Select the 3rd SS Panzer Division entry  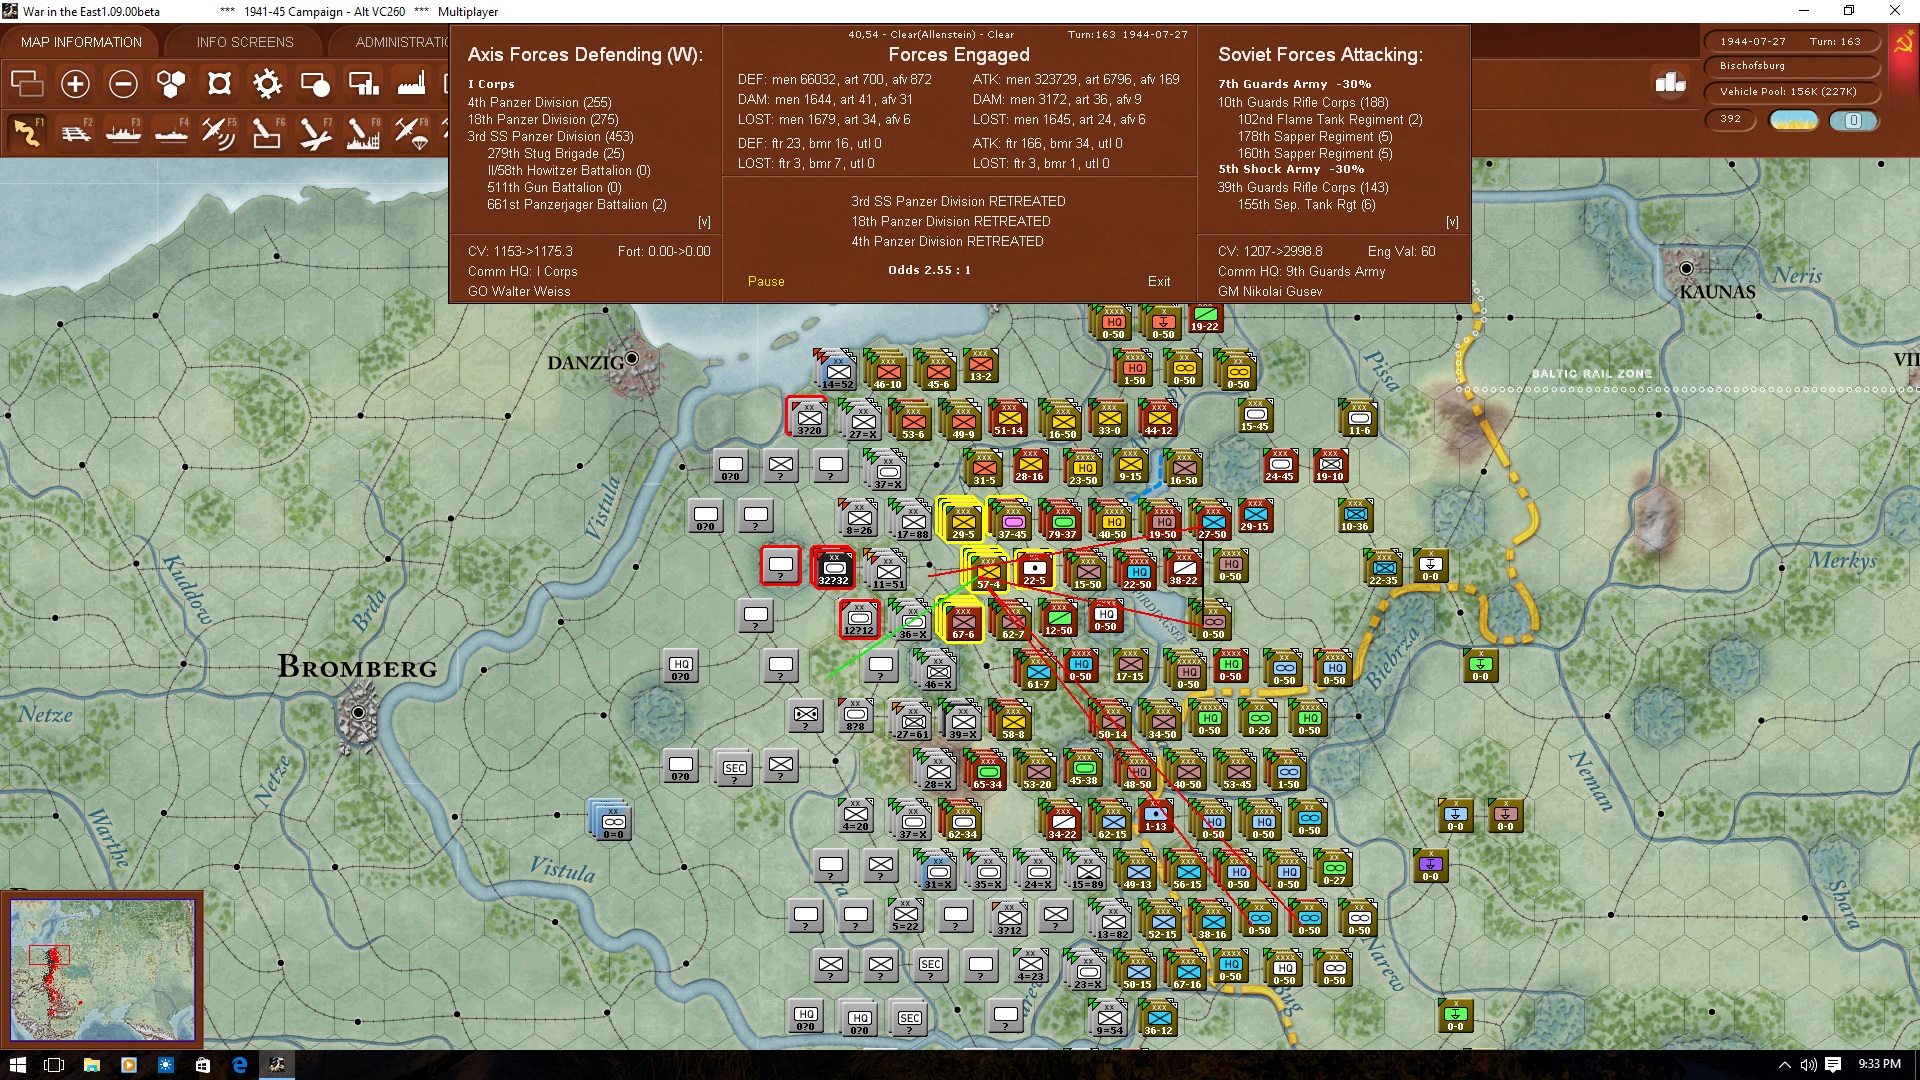pyautogui.click(x=550, y=136)
